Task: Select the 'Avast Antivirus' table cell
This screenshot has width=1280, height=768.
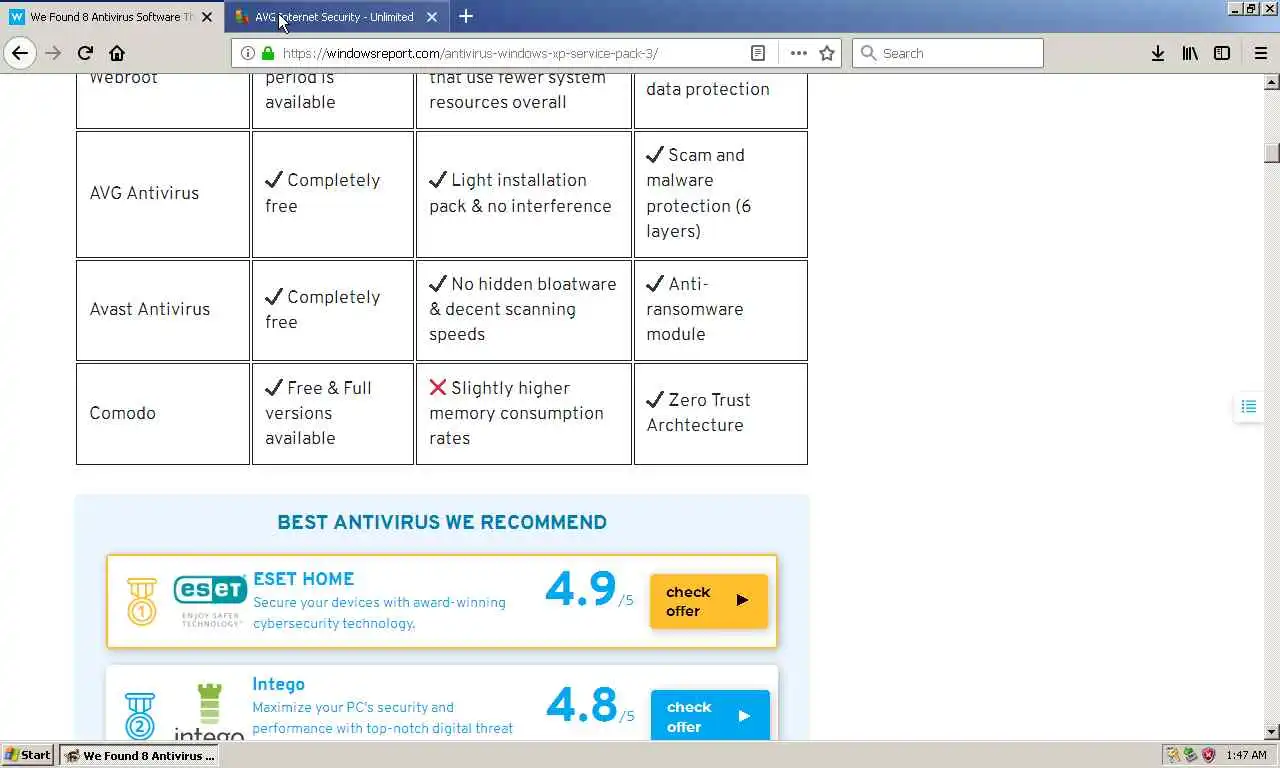Action: click(163, 310)
